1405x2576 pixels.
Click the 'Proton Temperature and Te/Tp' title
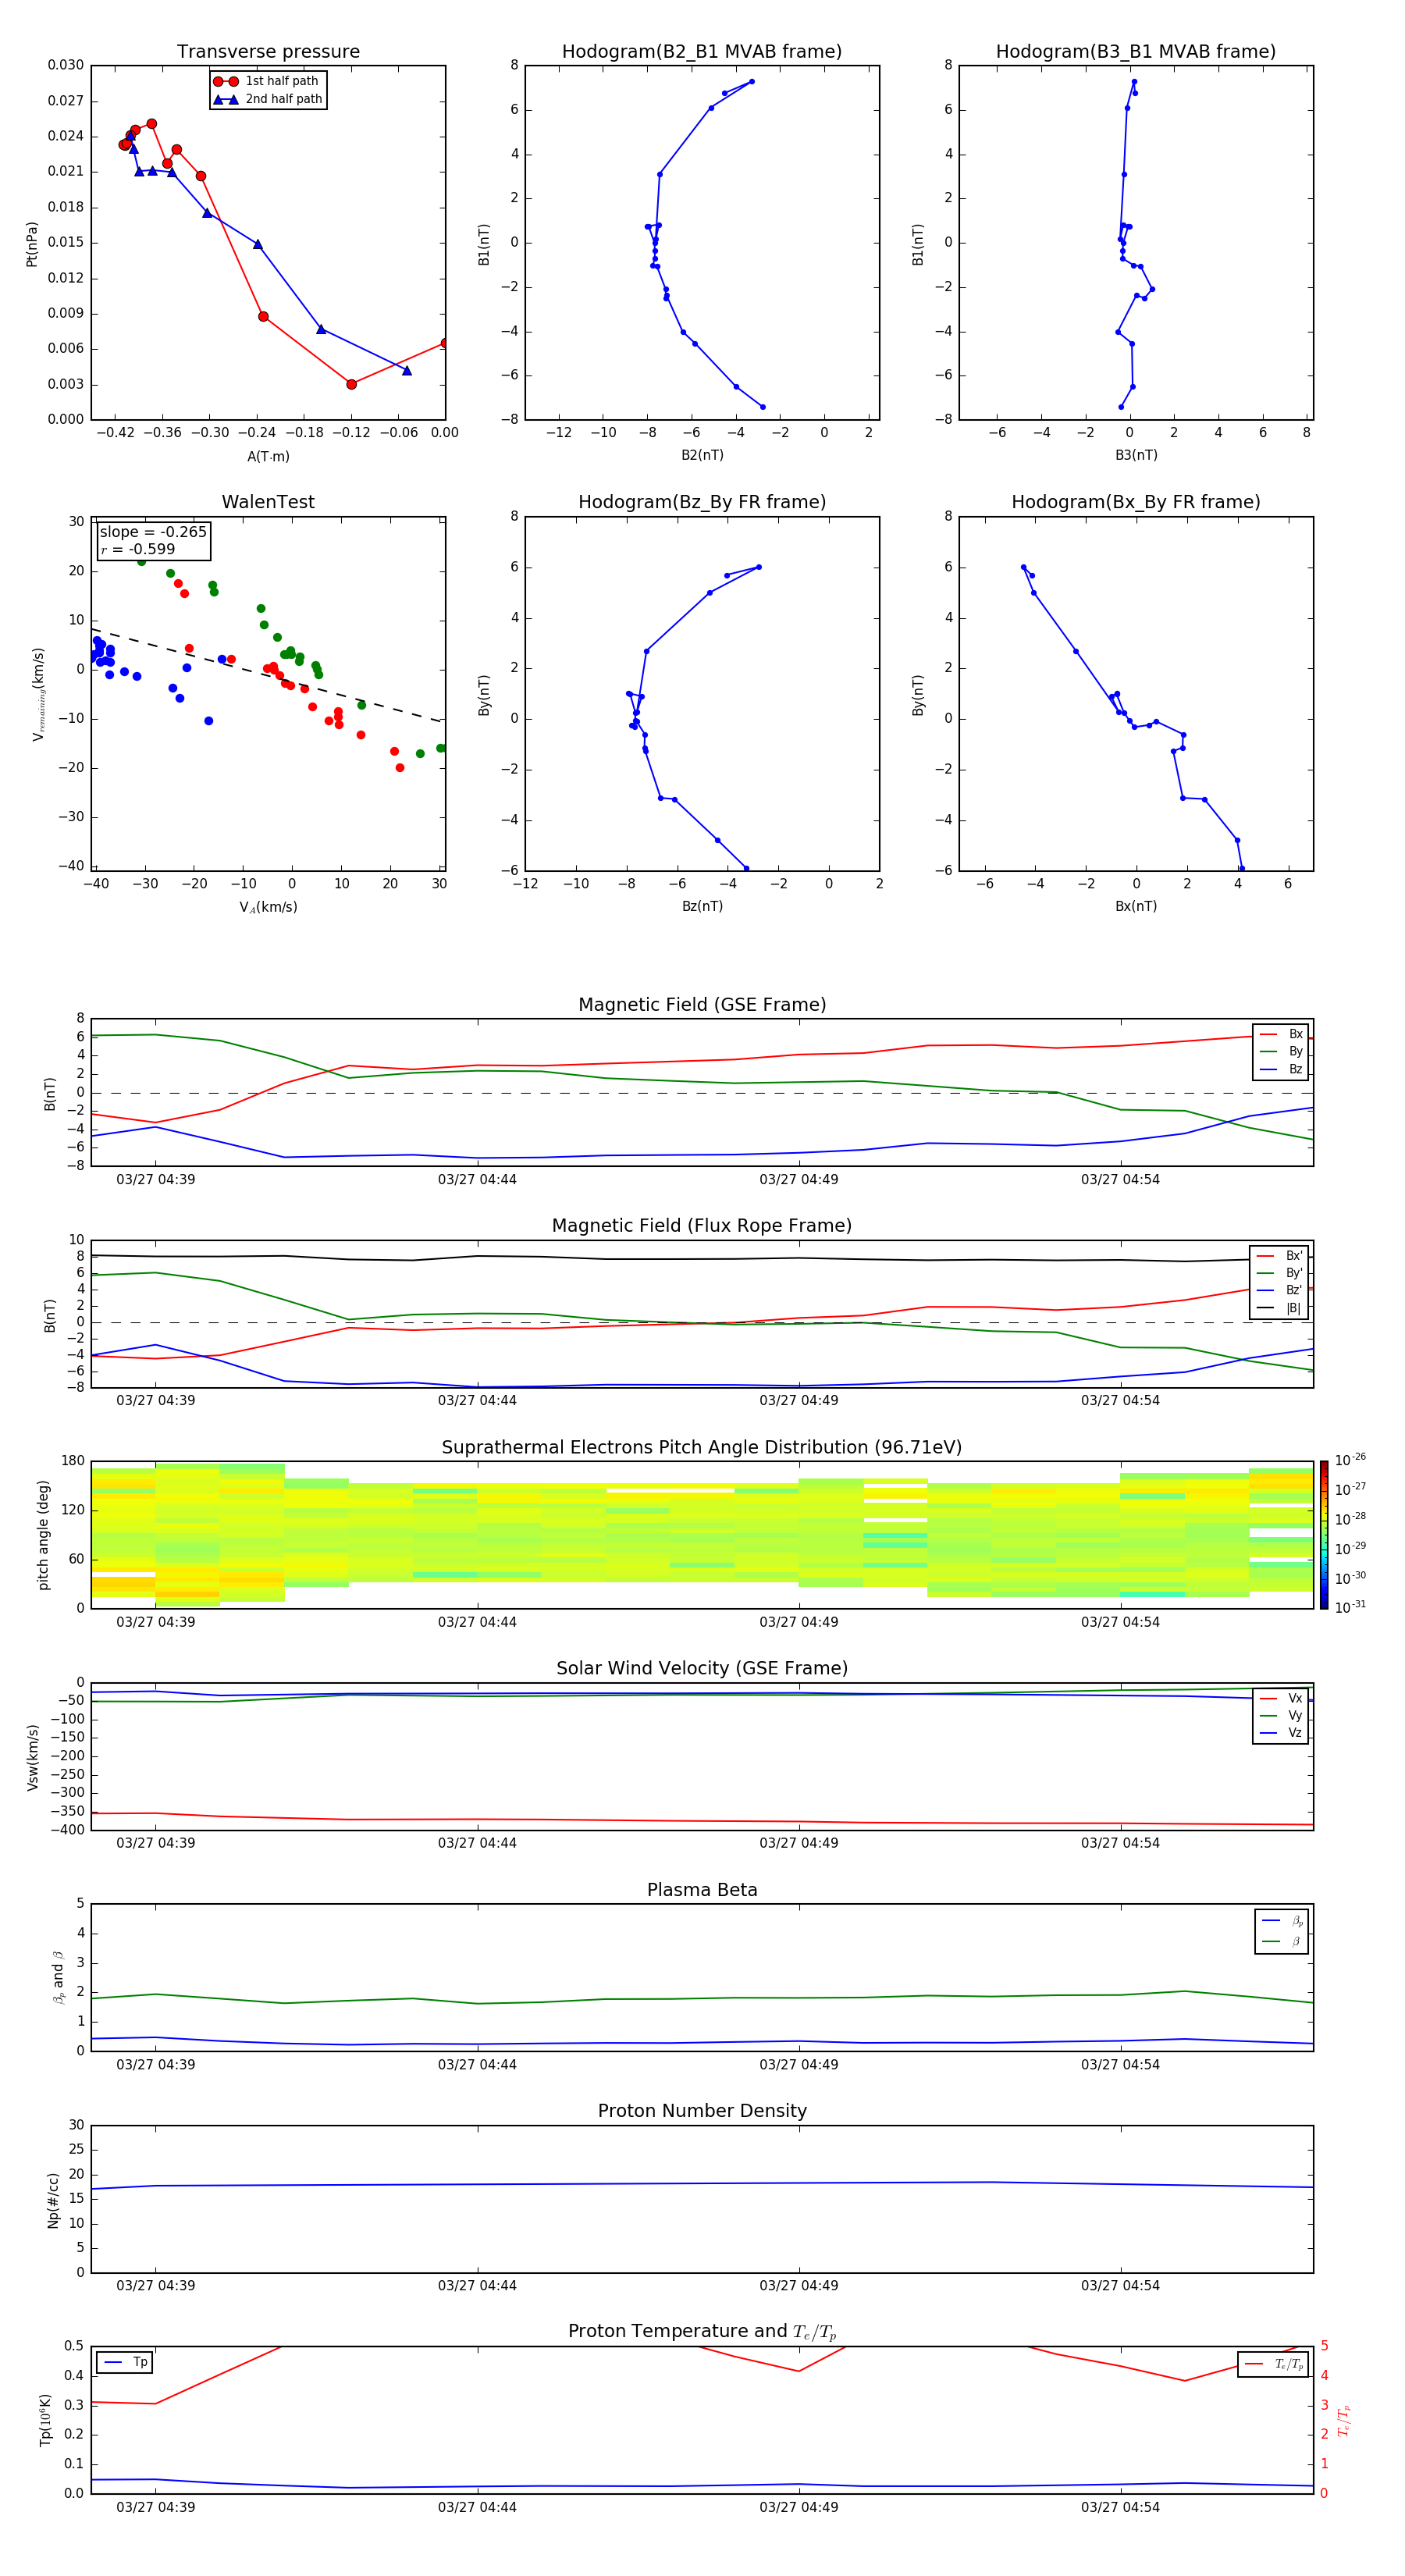pyautogui.click(x=702, y=2332)
